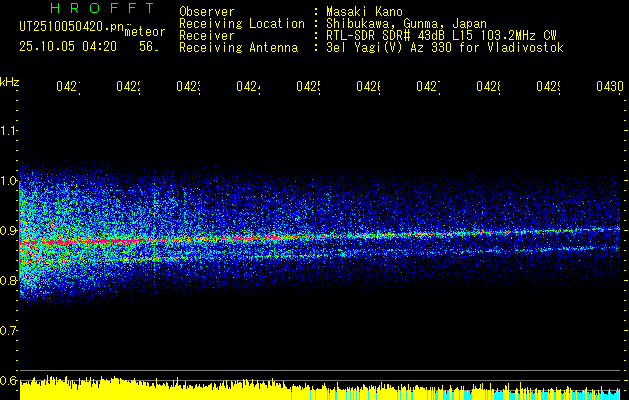Click the 0427 time marker
Image resolution: width=629 pixels, height=400 pixels.
tap(428, 87)
